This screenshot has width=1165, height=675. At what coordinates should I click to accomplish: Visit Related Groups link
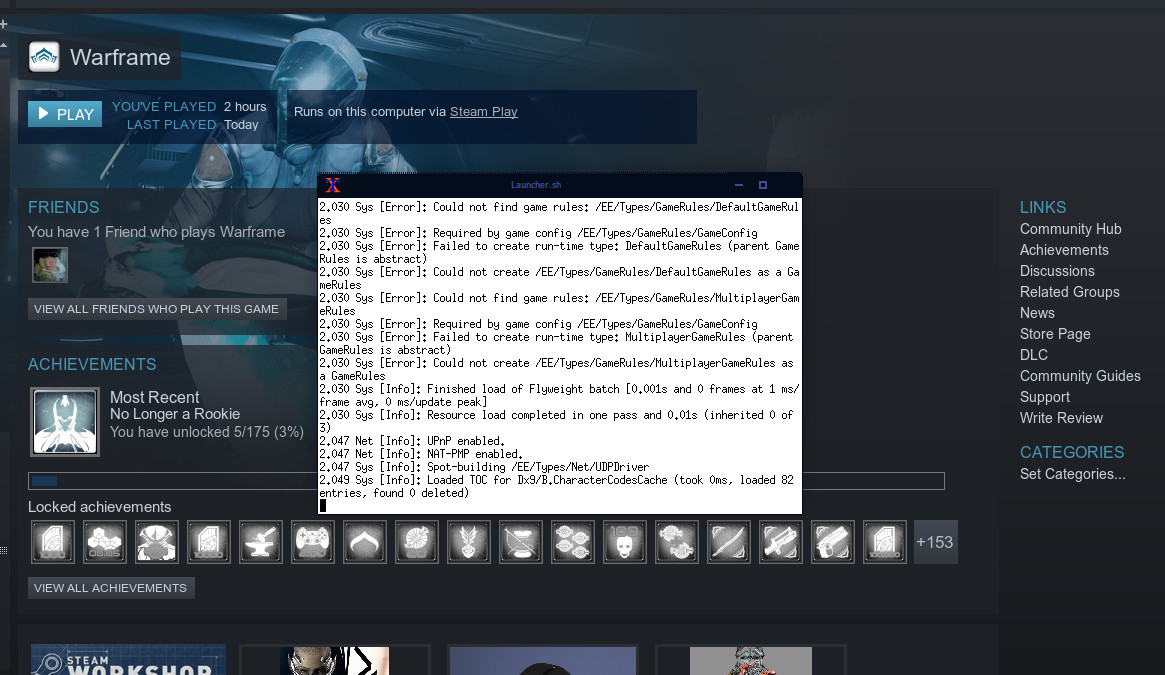coord(1069,291)
